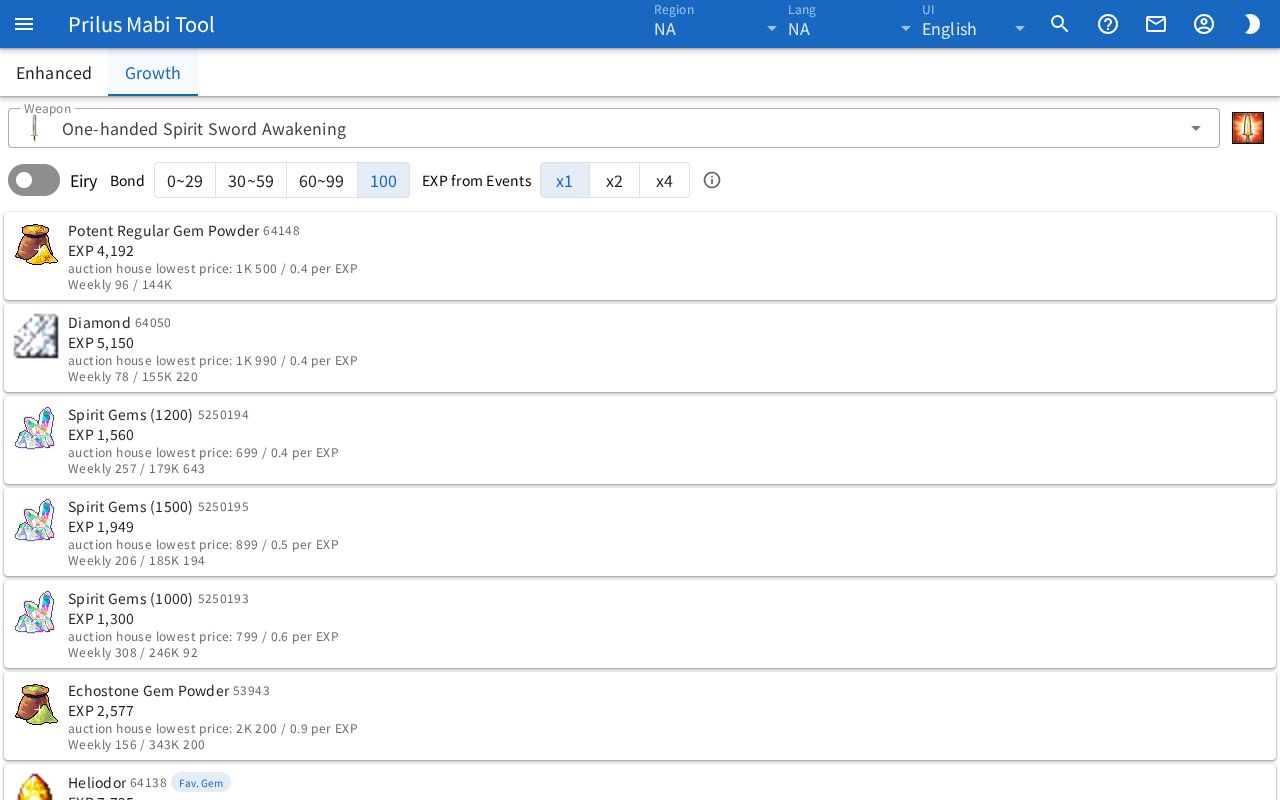1280x800 pixels.
Task: Set EXP from Events to x4
Action: pos(665,180)
